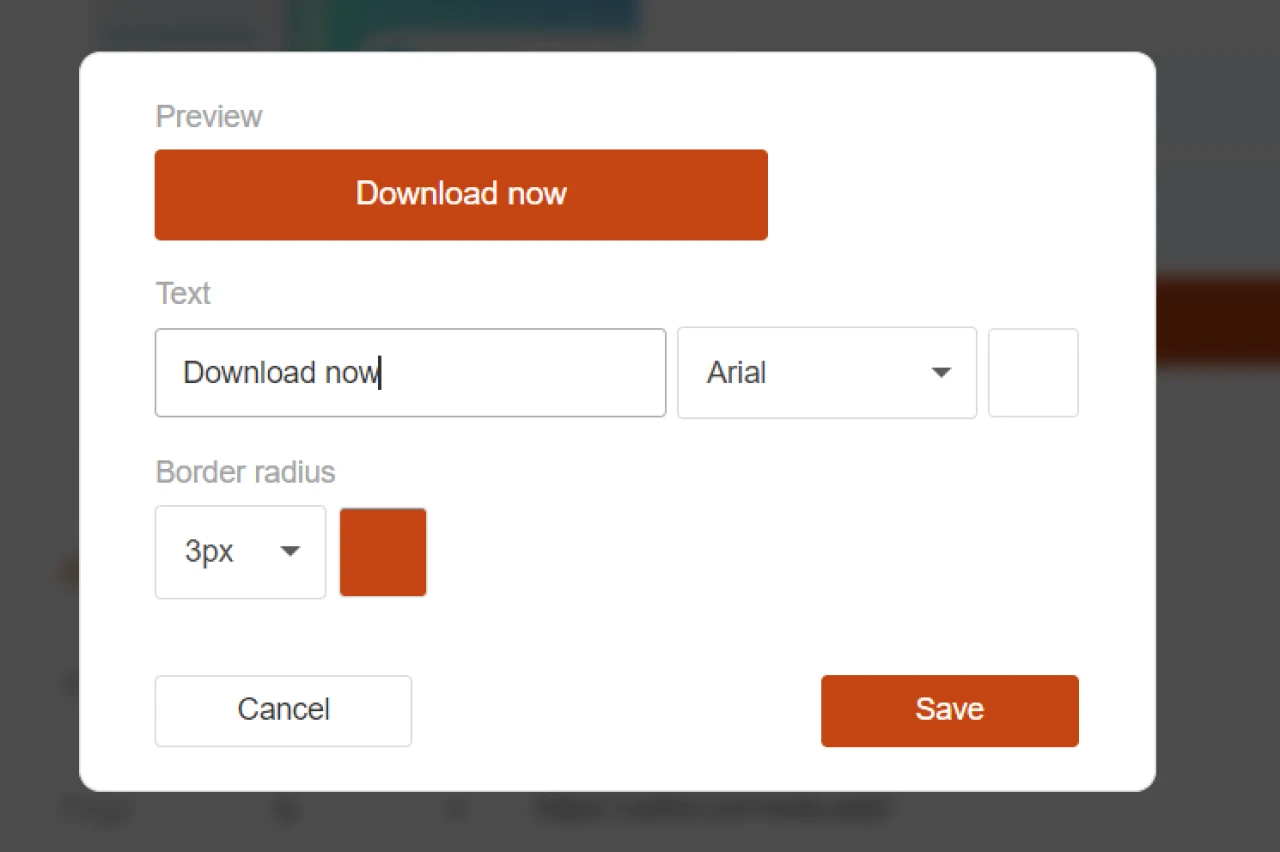Save the button settings
Screen dimensions: 1280x852
coord(949,710)
